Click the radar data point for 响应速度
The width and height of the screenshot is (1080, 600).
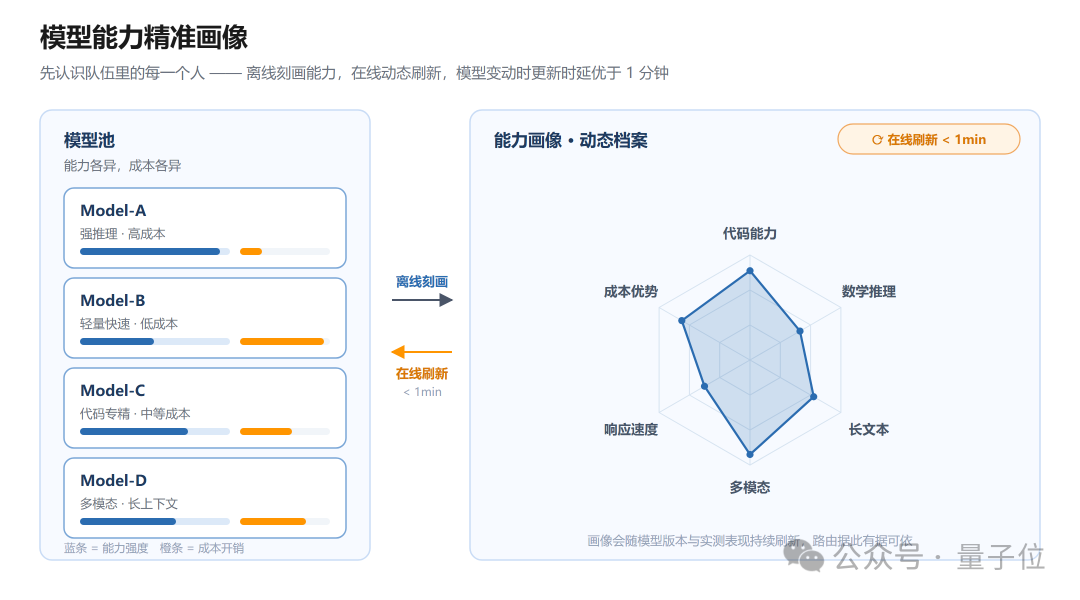tap(705, 386)
